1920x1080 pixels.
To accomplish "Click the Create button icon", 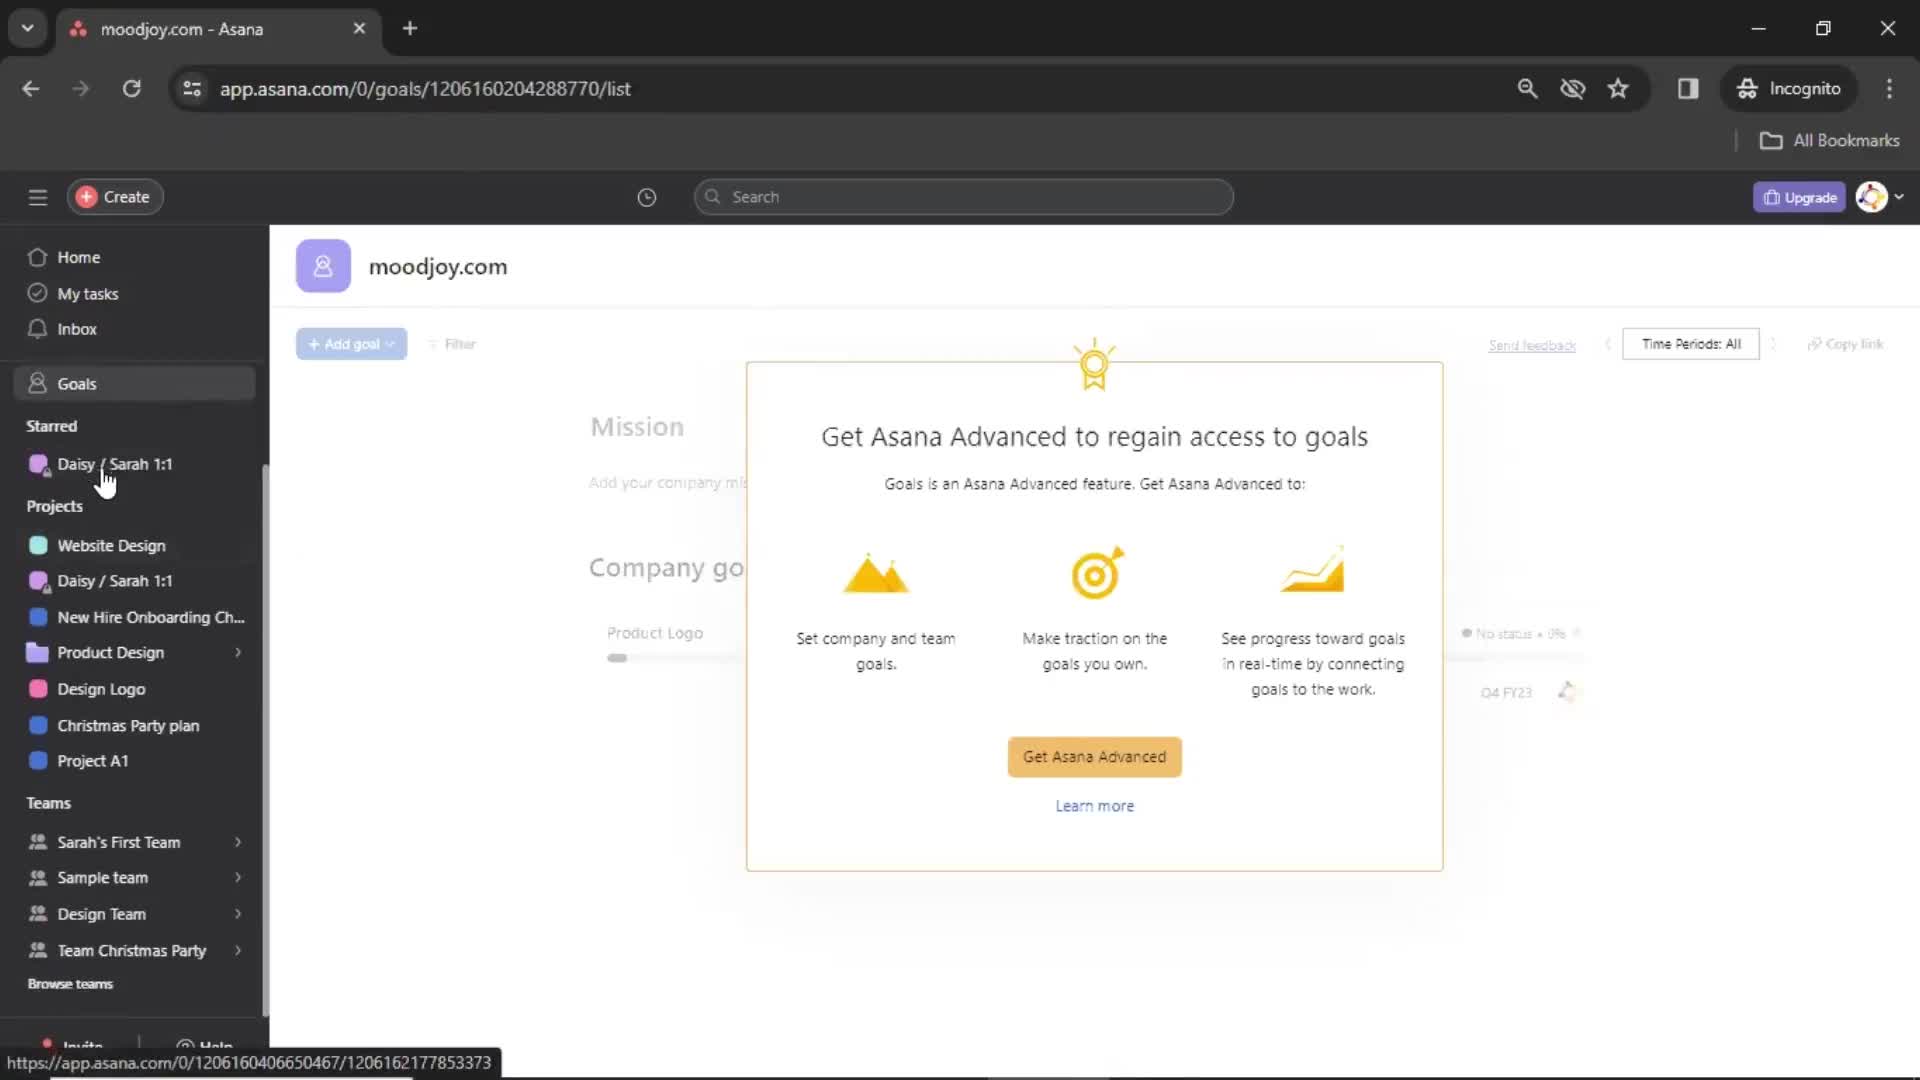I will 86,196.
